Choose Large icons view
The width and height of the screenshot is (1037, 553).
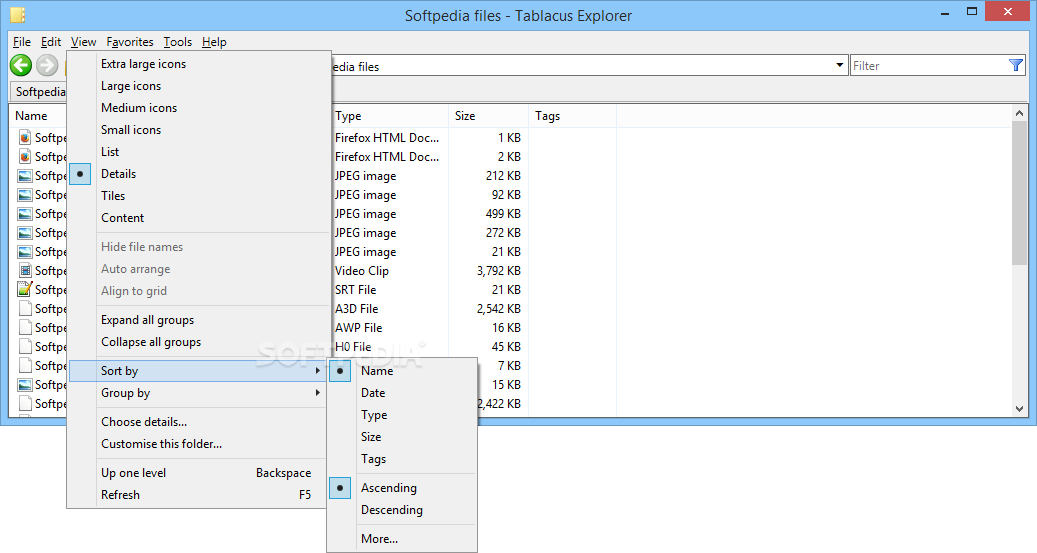(198, 86)
